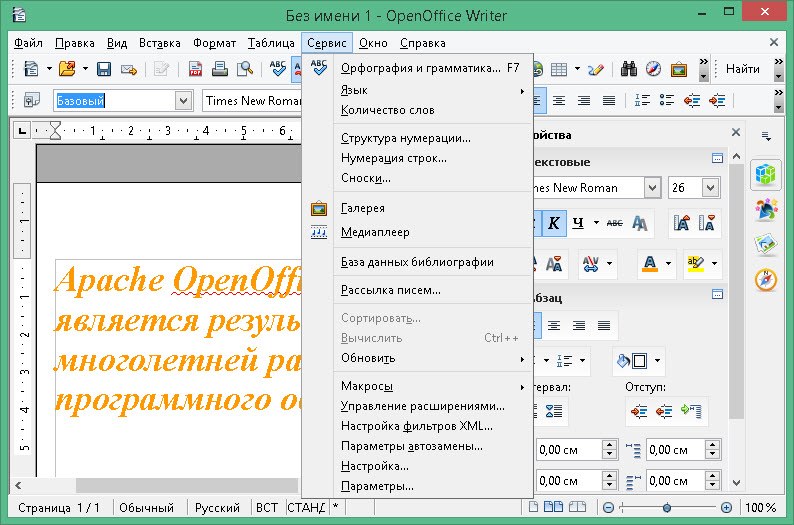Image resolution: width=794 pixels, height=525 pixels.
Task: Open the highlighting color dropdown arrow in the sidebar
Action: click(x=714, y=263)
